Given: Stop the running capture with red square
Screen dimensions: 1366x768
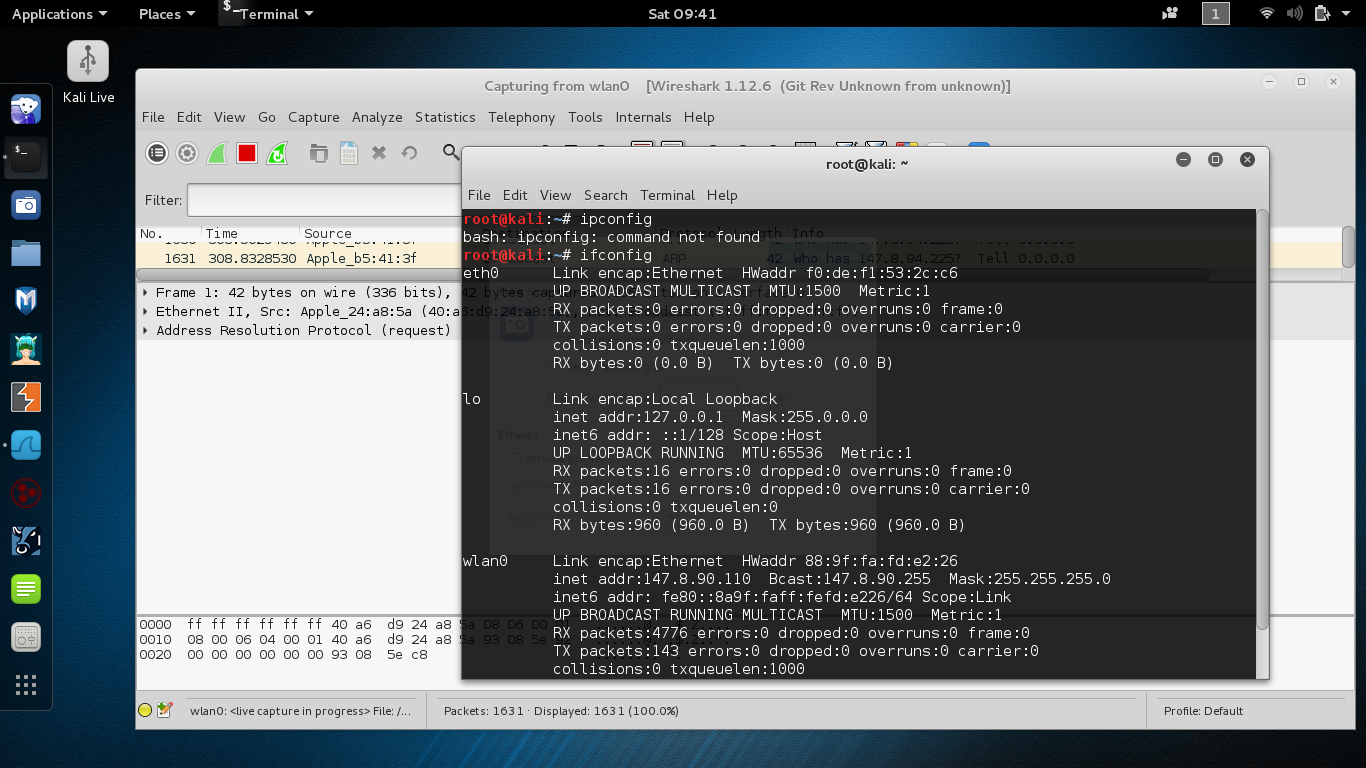Looking at the screenshot, I should click(x=247, y=153).
